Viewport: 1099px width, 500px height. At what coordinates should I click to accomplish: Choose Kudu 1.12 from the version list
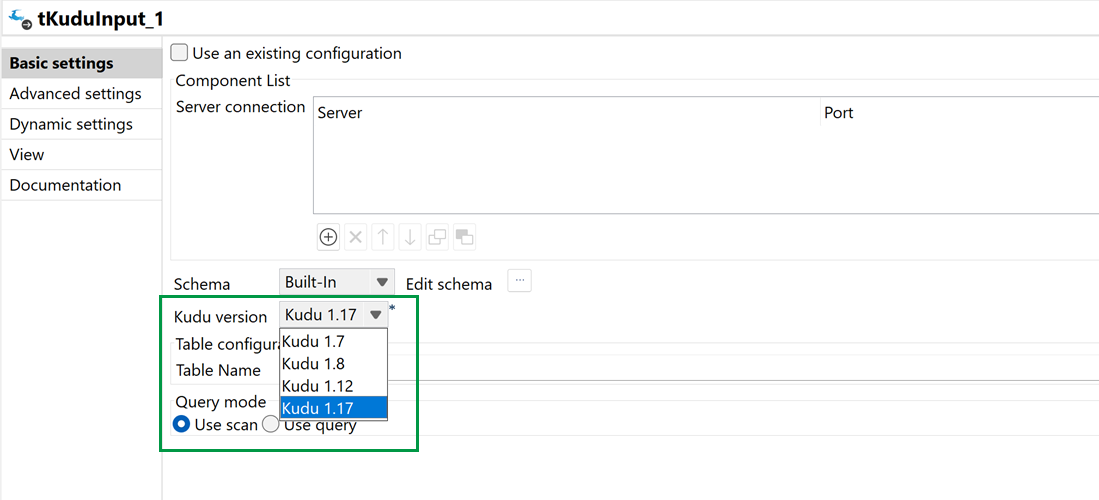(x=334, y=385)
